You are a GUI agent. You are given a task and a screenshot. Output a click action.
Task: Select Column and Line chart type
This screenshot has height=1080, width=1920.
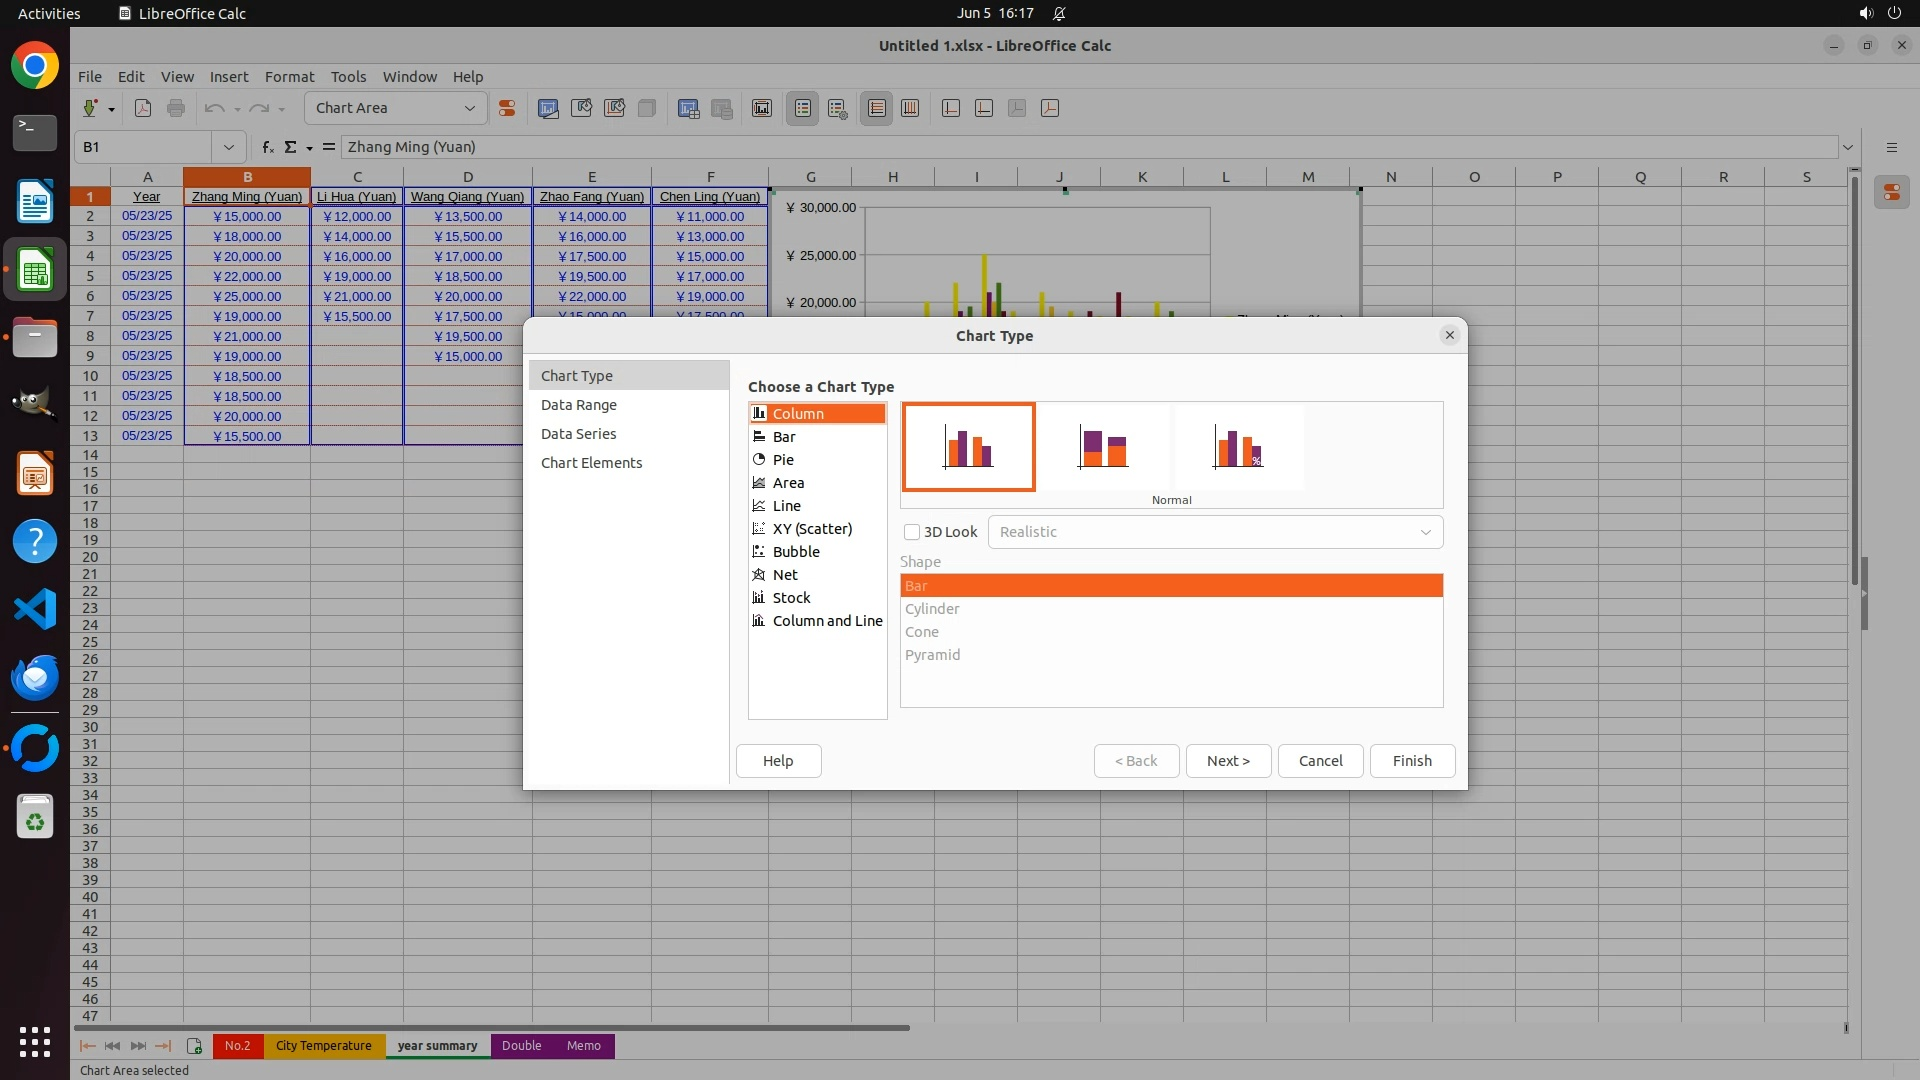click(x=826, y=621)
